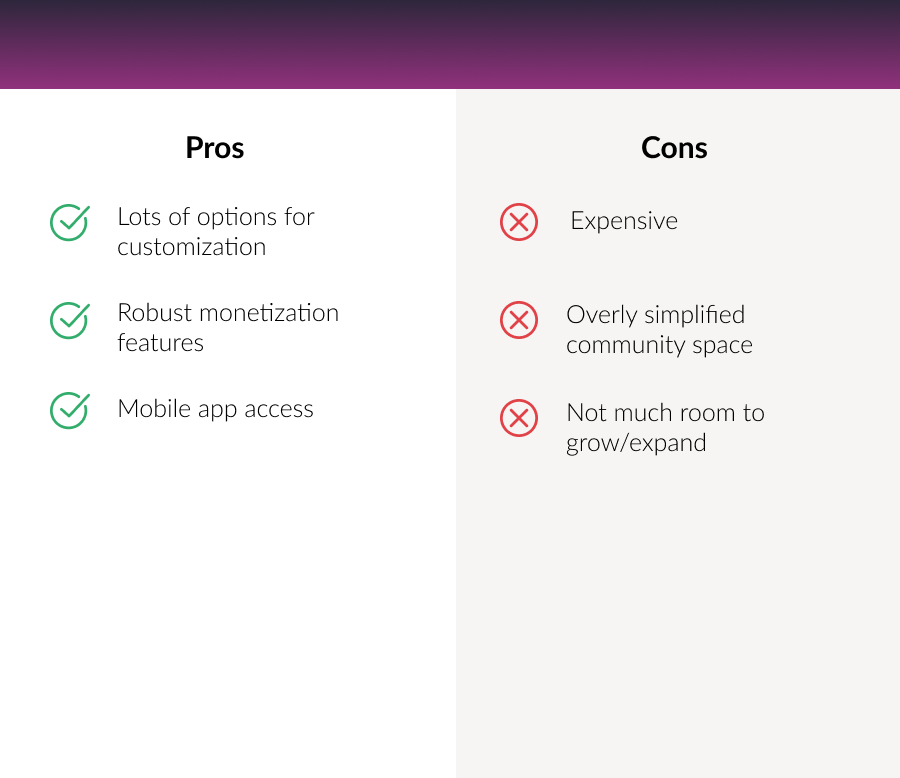Image resolution: width=900 pixels, height=778 pixels.
Task: Click the checkmark next to Robust monetization
Action: coord(69,319)
